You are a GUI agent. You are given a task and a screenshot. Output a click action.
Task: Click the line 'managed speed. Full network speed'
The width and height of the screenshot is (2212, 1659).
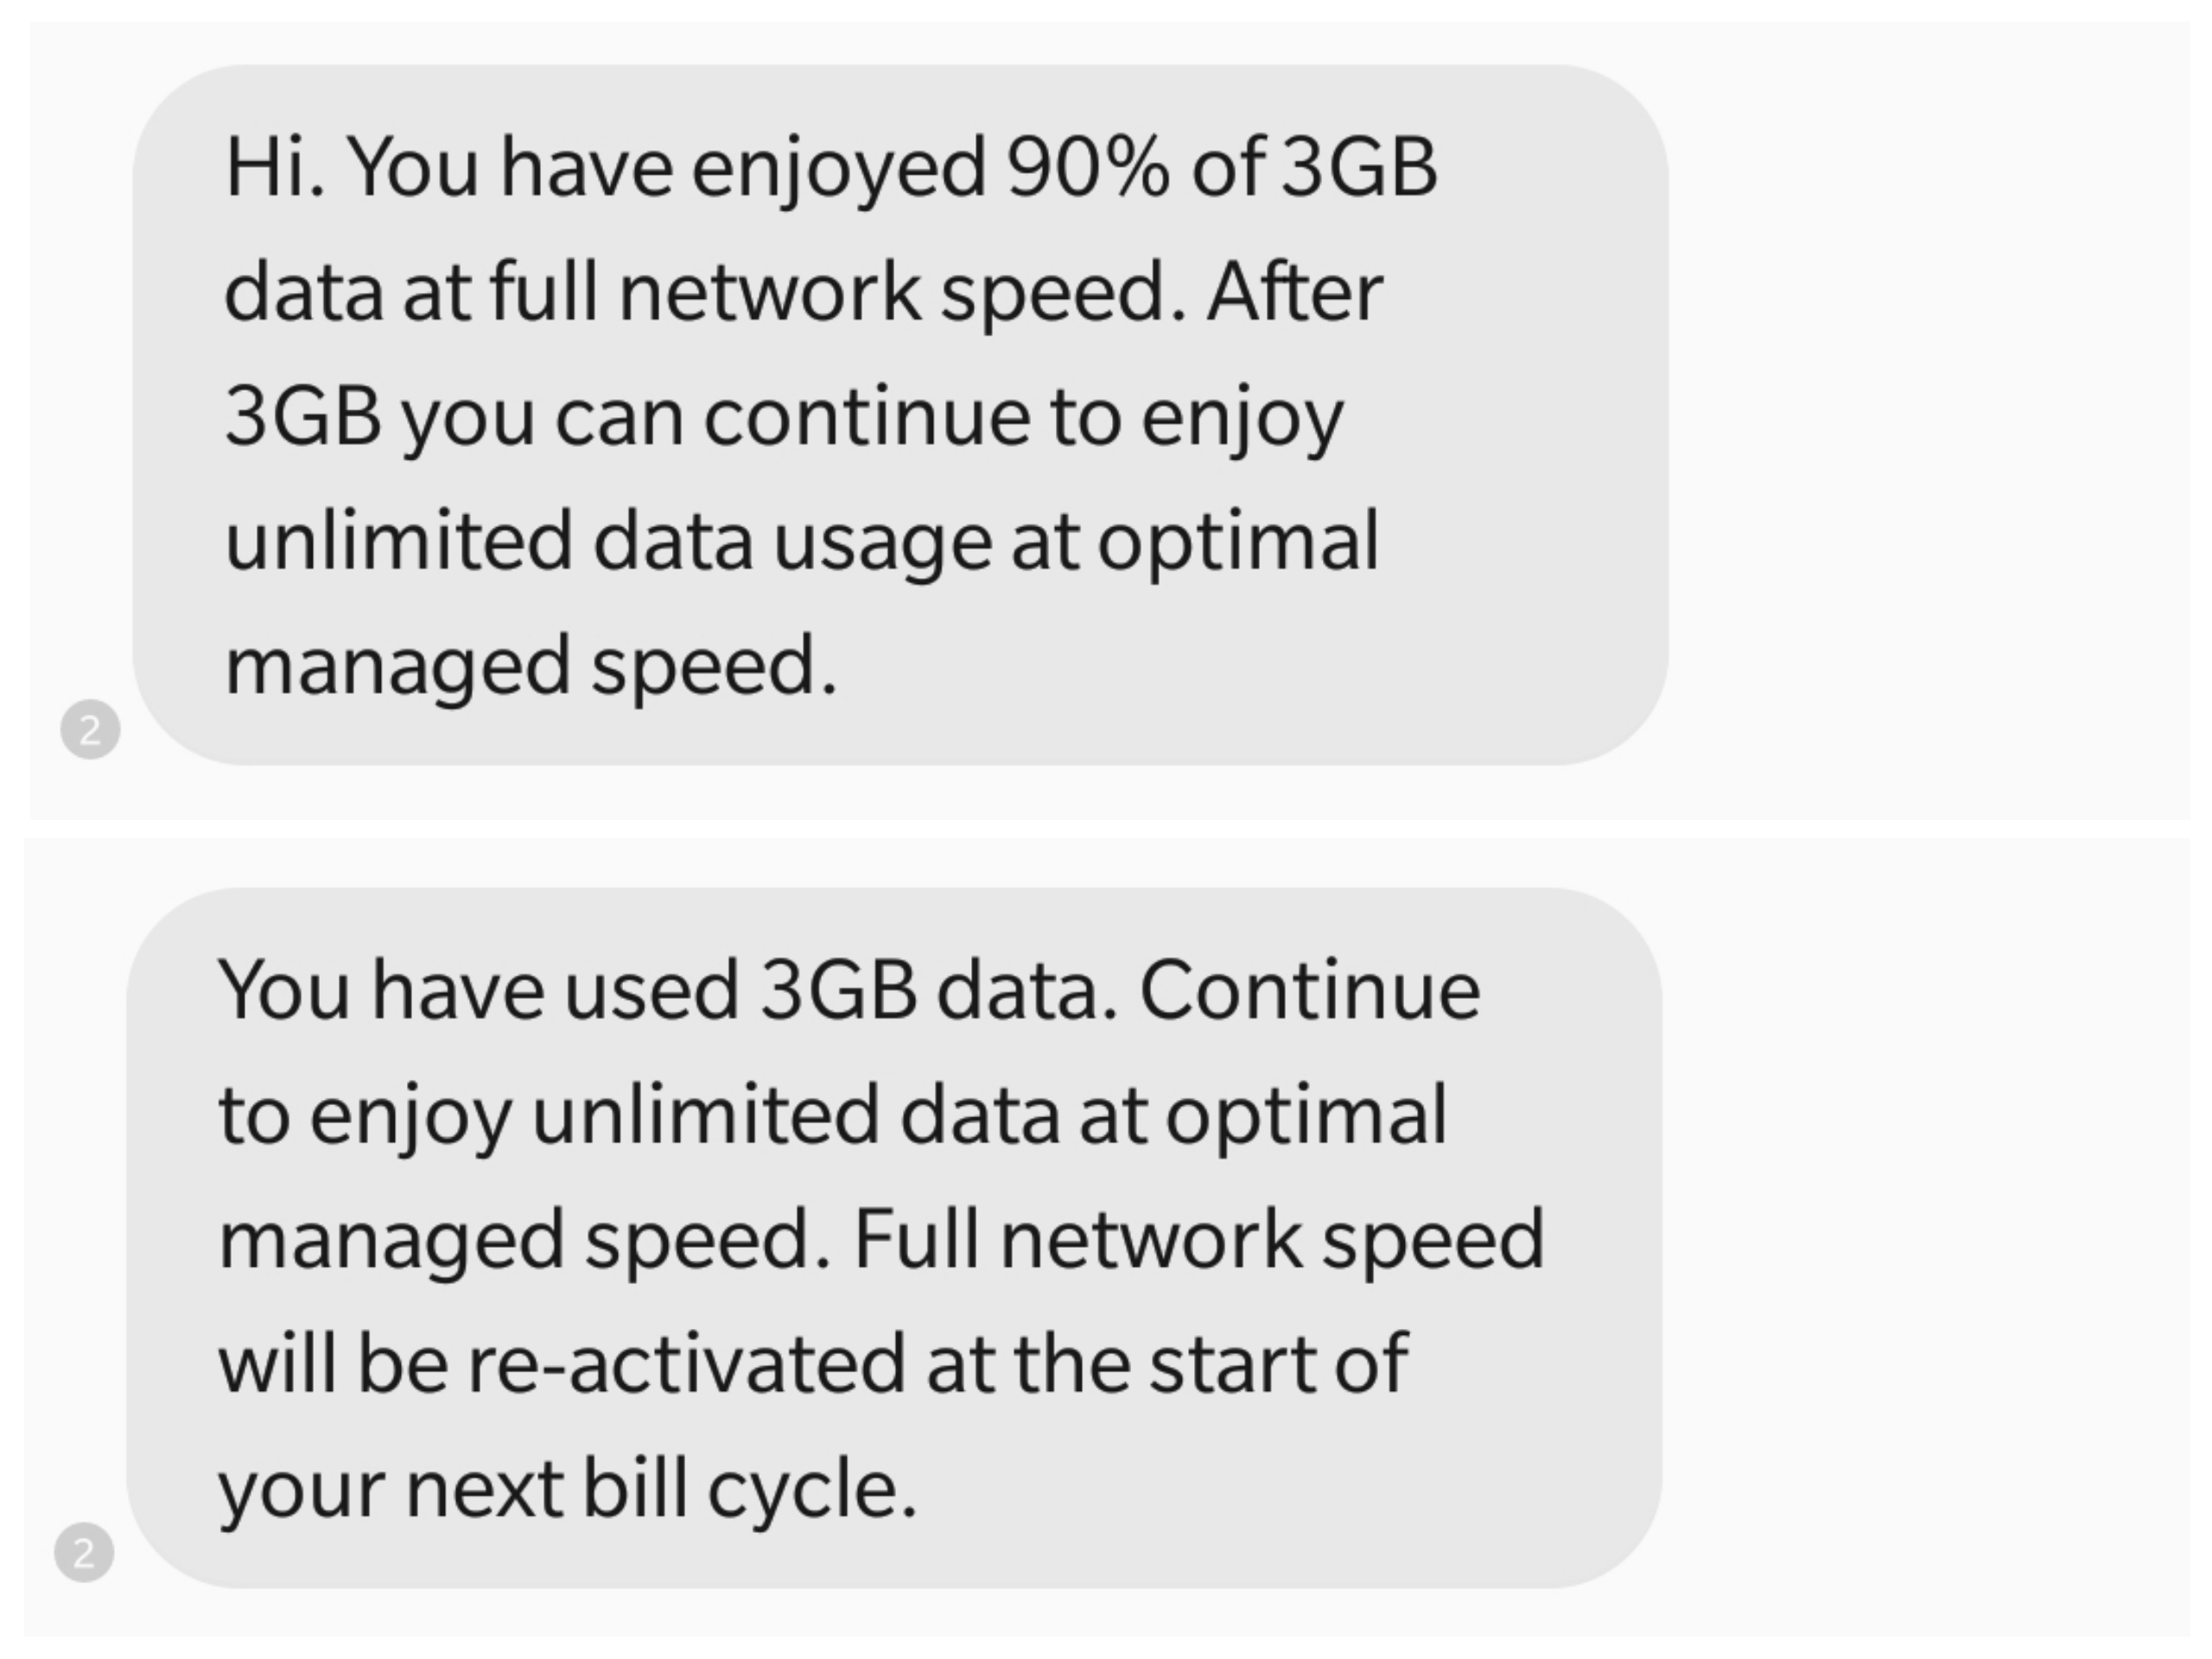[x=882, y=1240]
